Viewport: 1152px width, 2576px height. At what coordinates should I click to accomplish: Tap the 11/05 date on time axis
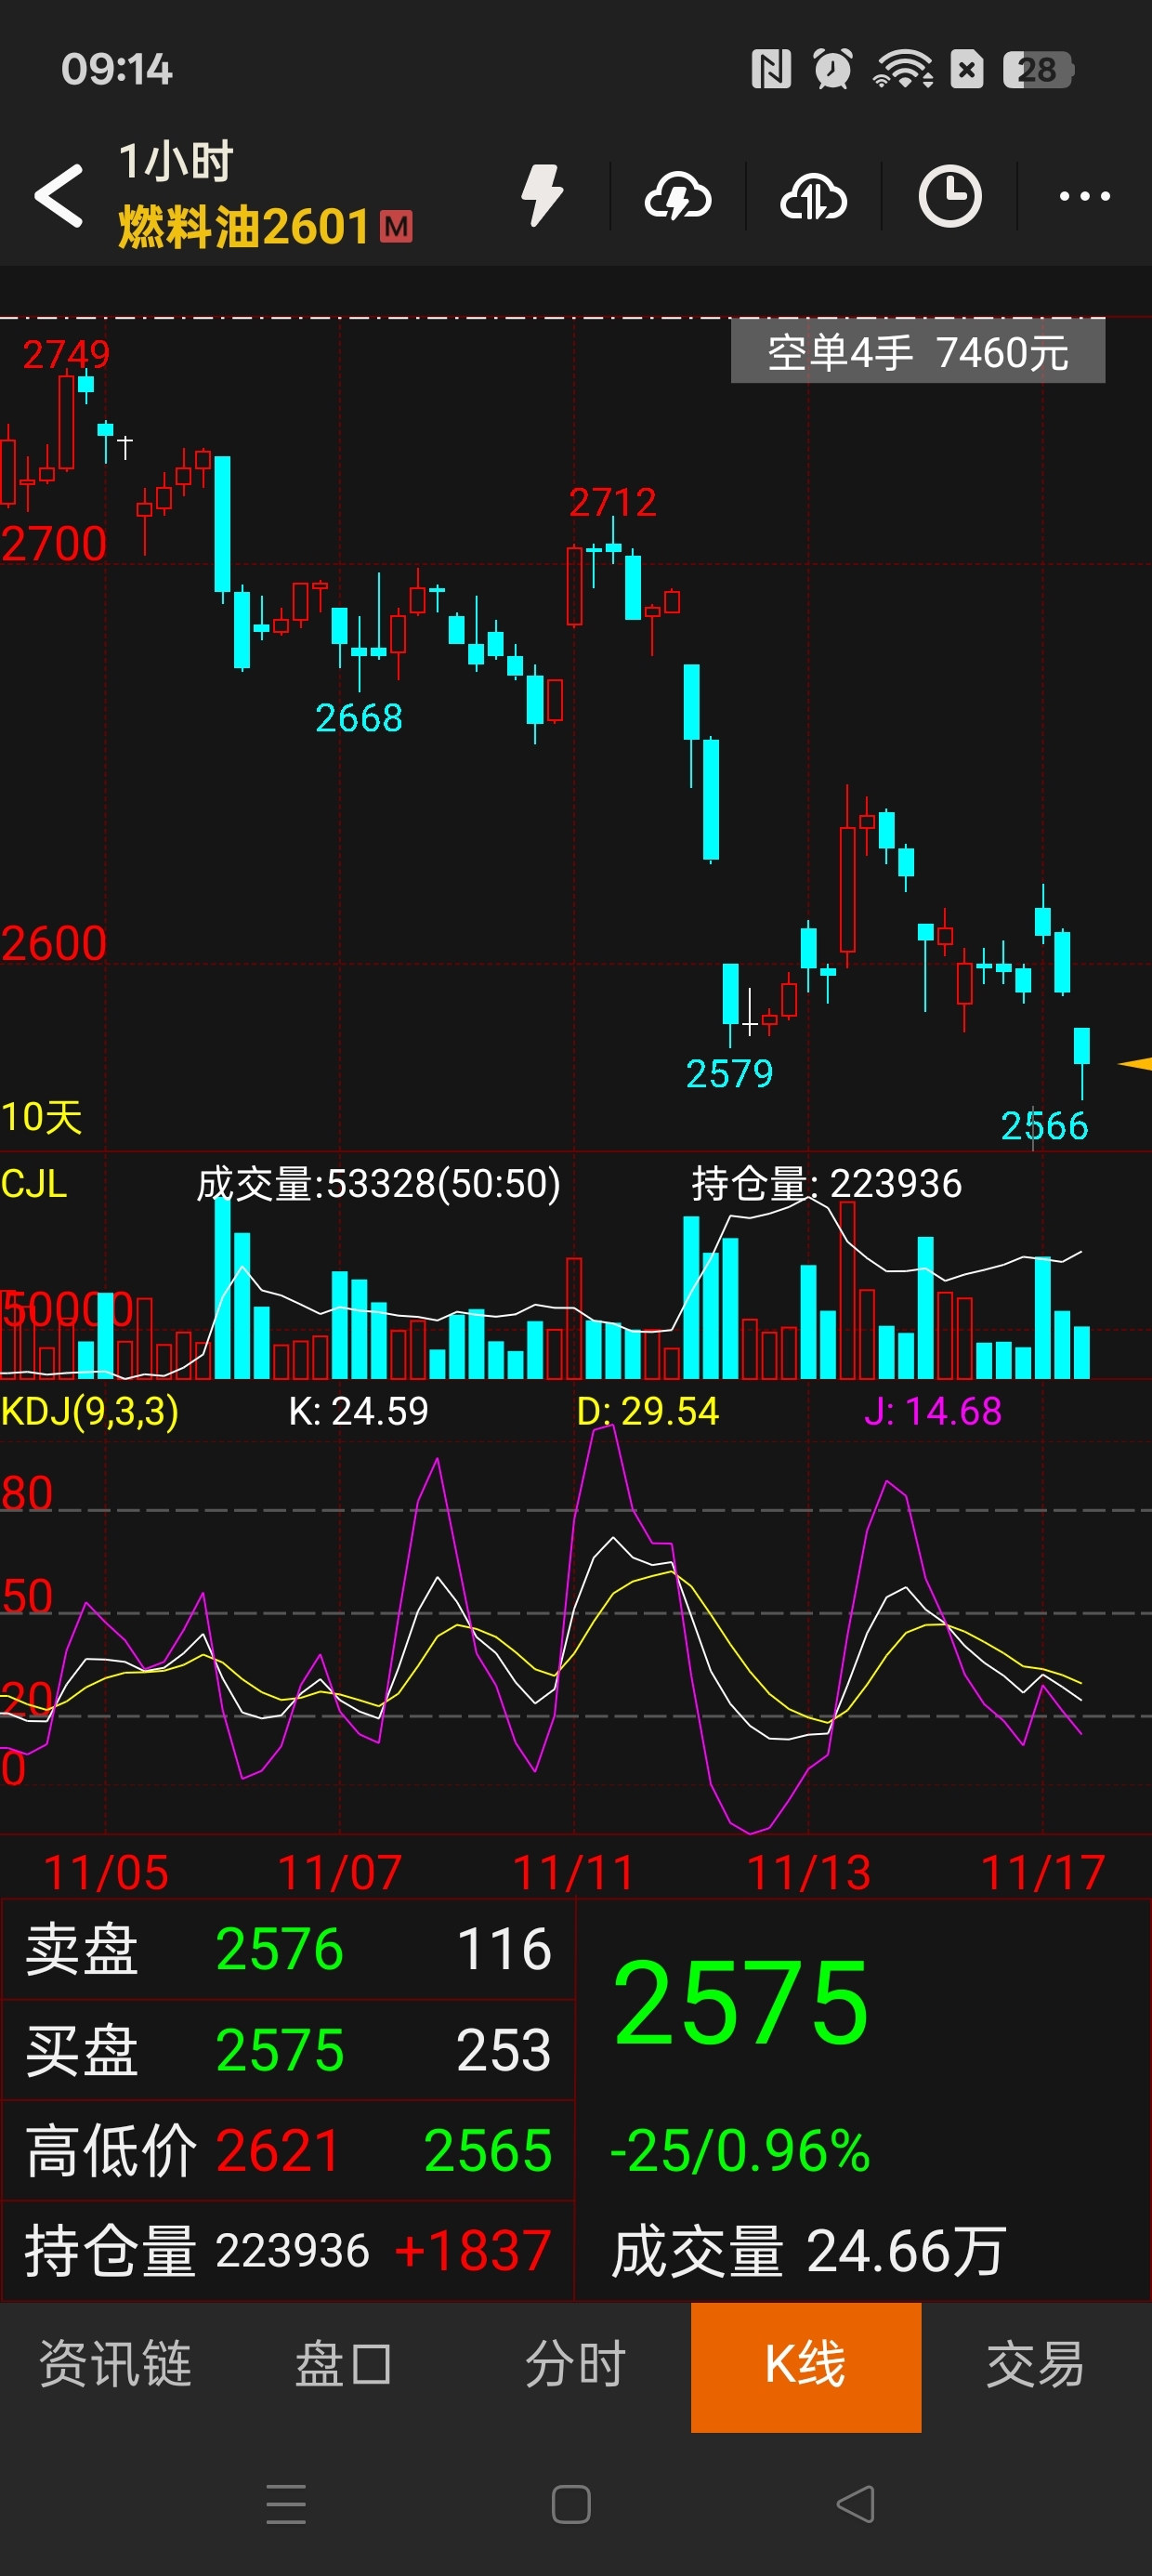[x=106, y=1872]
